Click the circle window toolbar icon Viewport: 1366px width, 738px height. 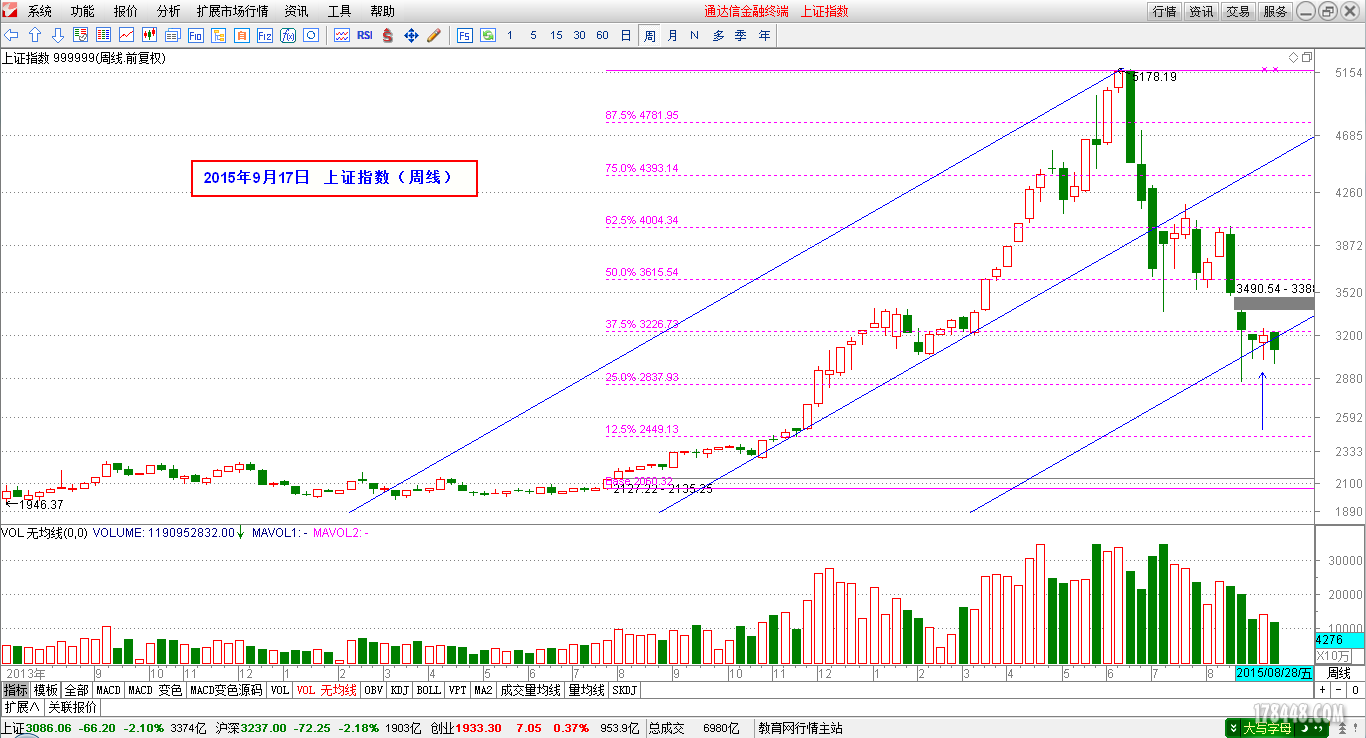311,35
